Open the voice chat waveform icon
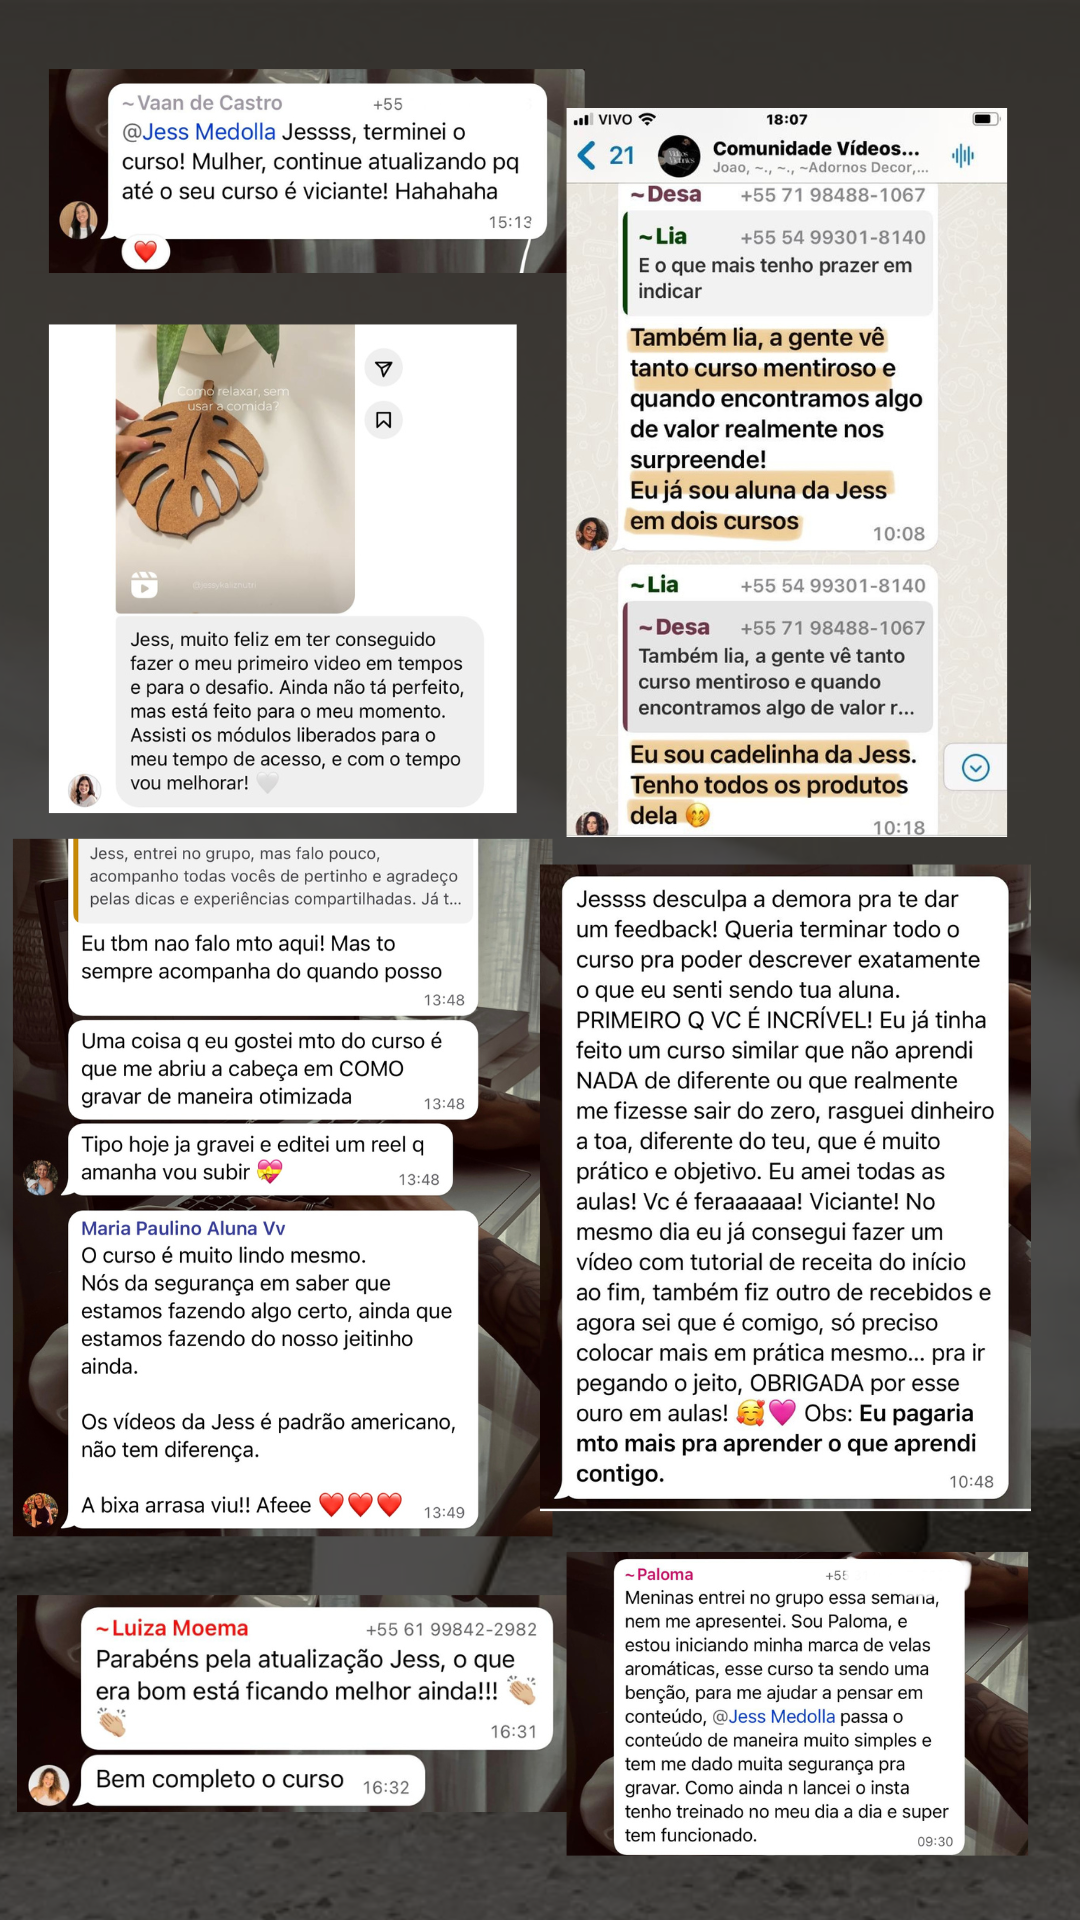The height and width of the screenshot is (1920, 1080). (x=963, y=155)
